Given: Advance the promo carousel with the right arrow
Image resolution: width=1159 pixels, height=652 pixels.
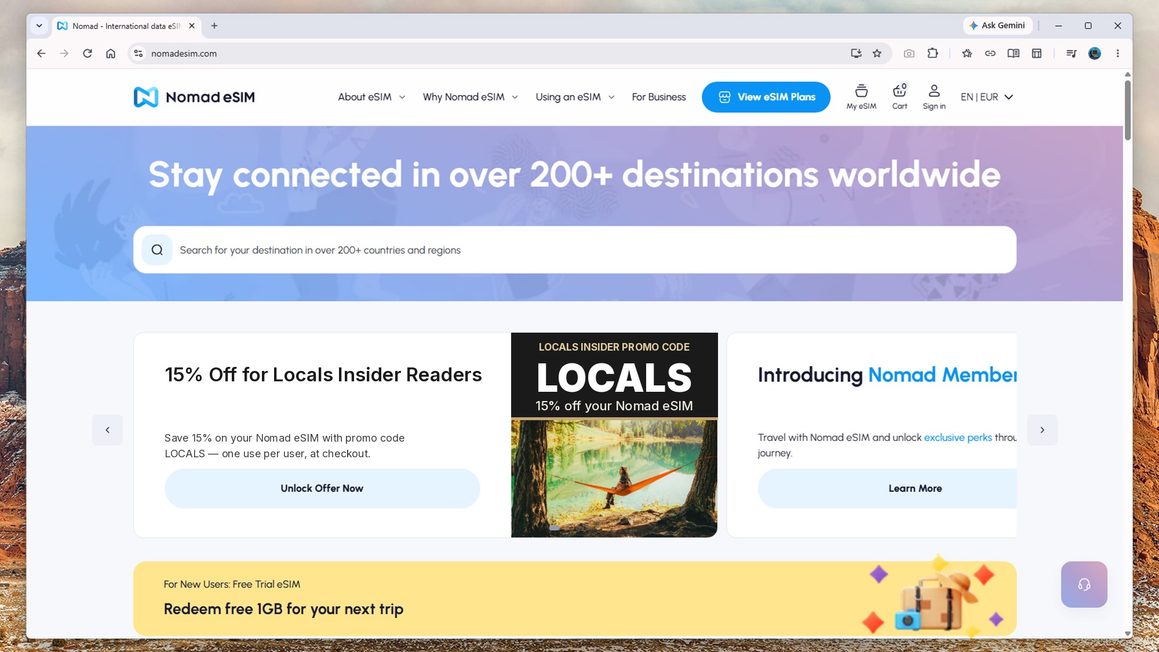Looking at the screenshot, I should (1042, 429).
